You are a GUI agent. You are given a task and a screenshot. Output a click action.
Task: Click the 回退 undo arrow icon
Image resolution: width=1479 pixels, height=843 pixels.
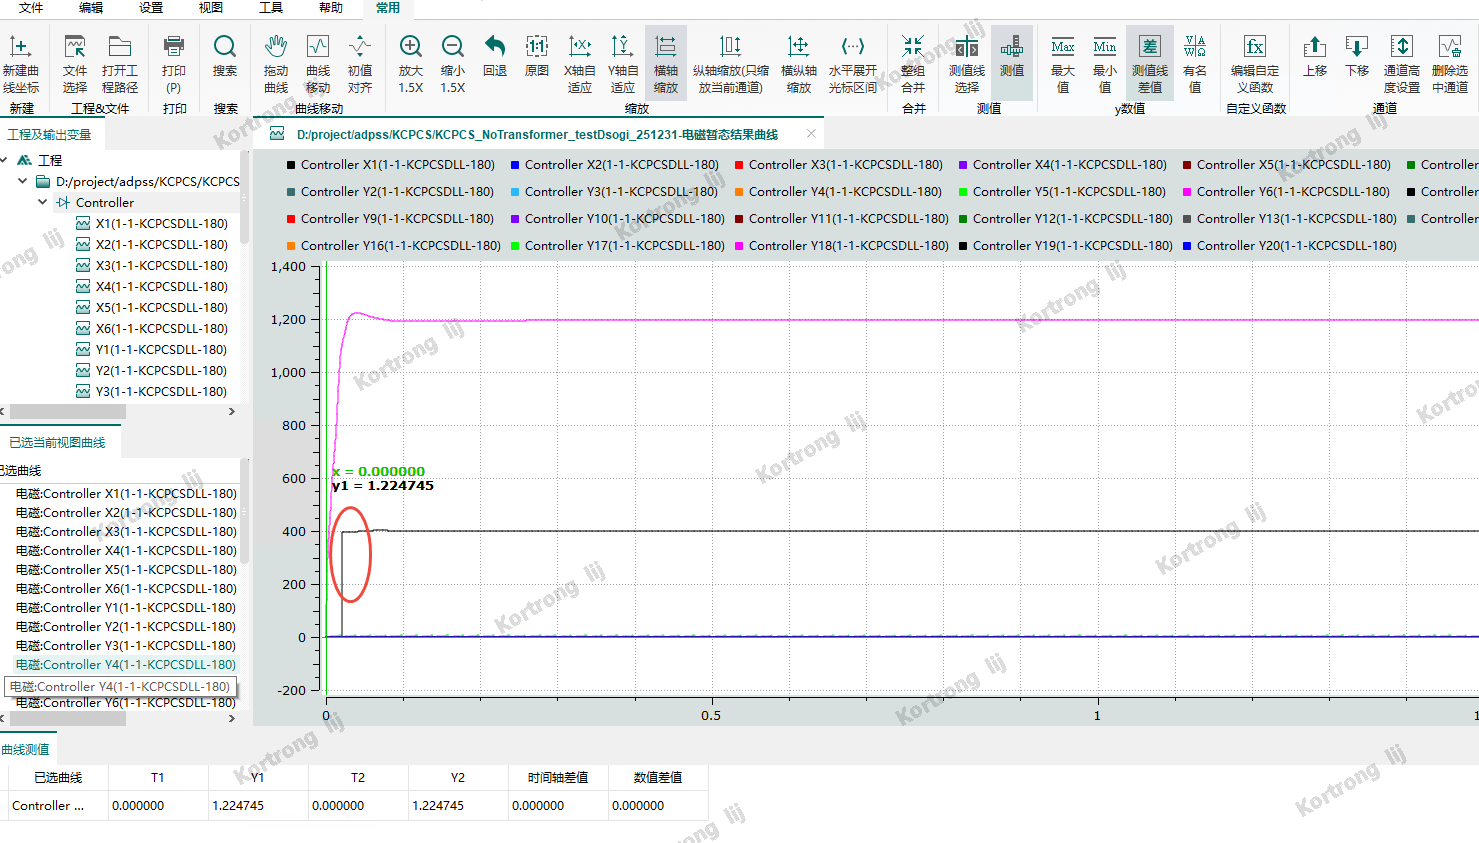point(494,46)
